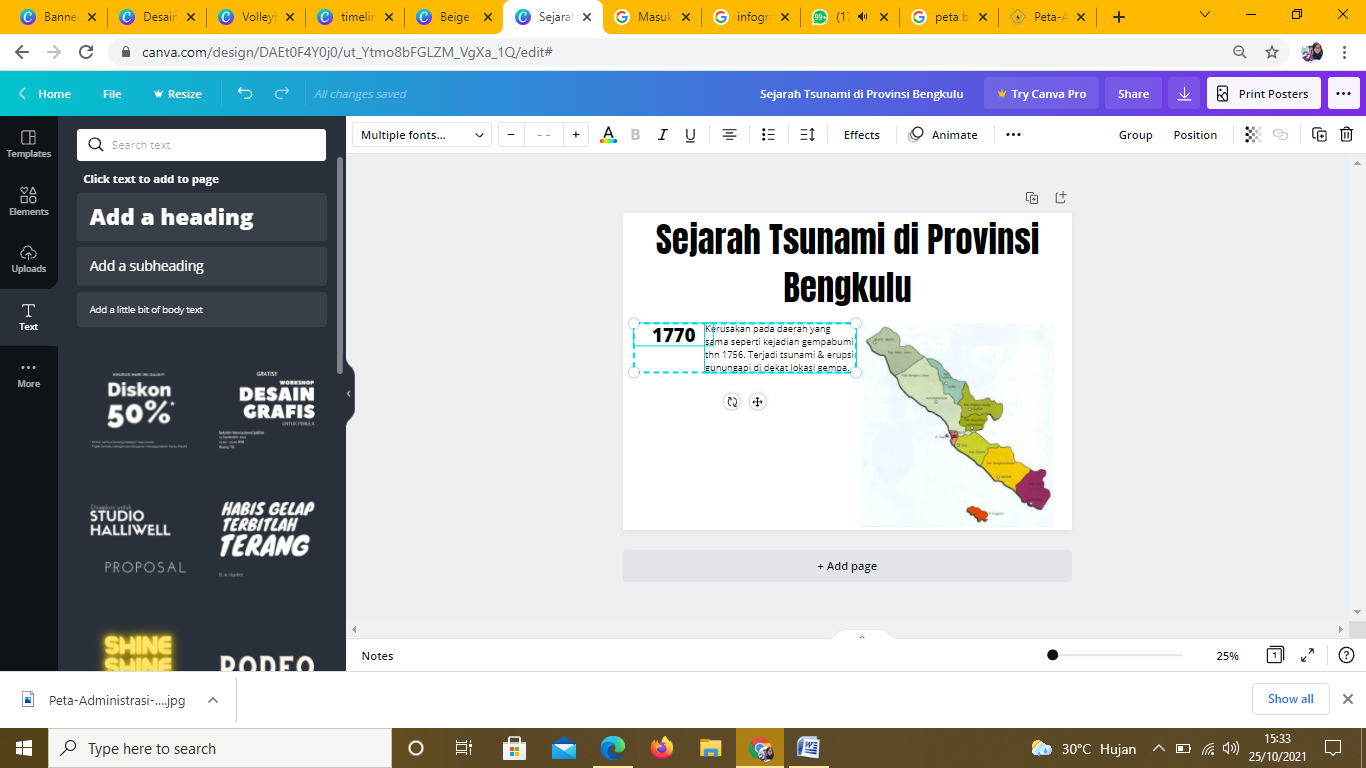Click the text color icon
Screen dimensions: 1366x768
coord(608,135)
